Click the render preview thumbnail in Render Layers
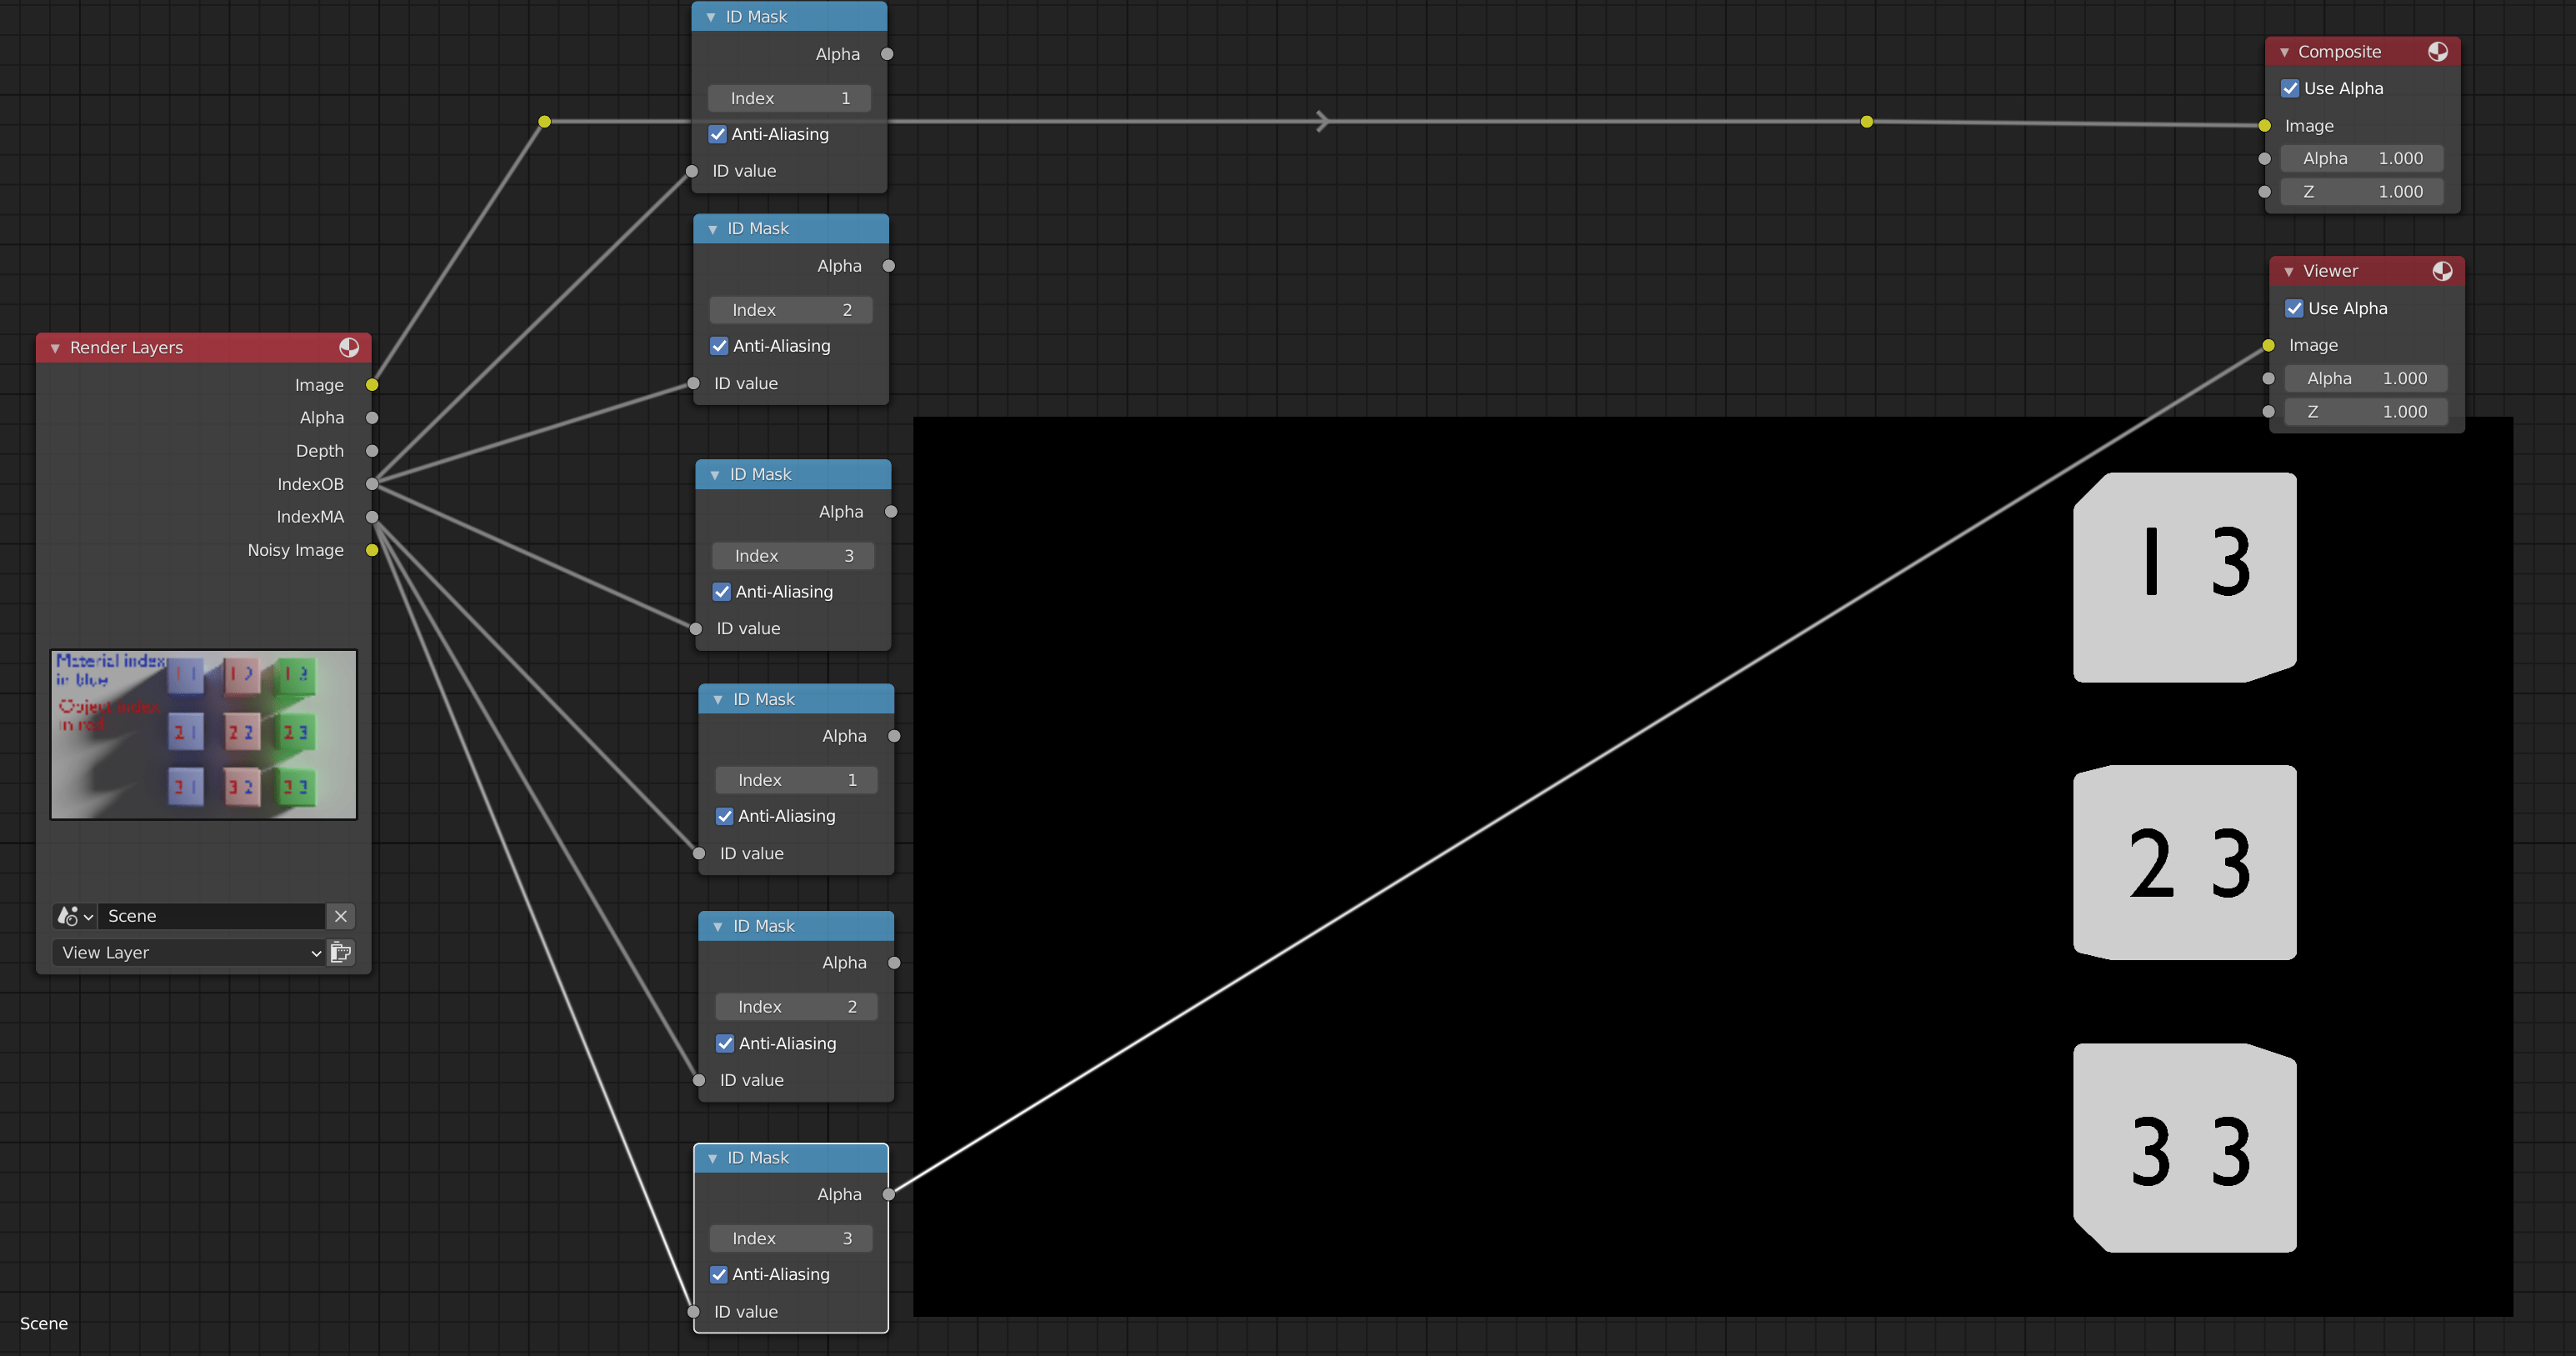2576x1356 pixels. pyautogui.click(x=203, y=734)
